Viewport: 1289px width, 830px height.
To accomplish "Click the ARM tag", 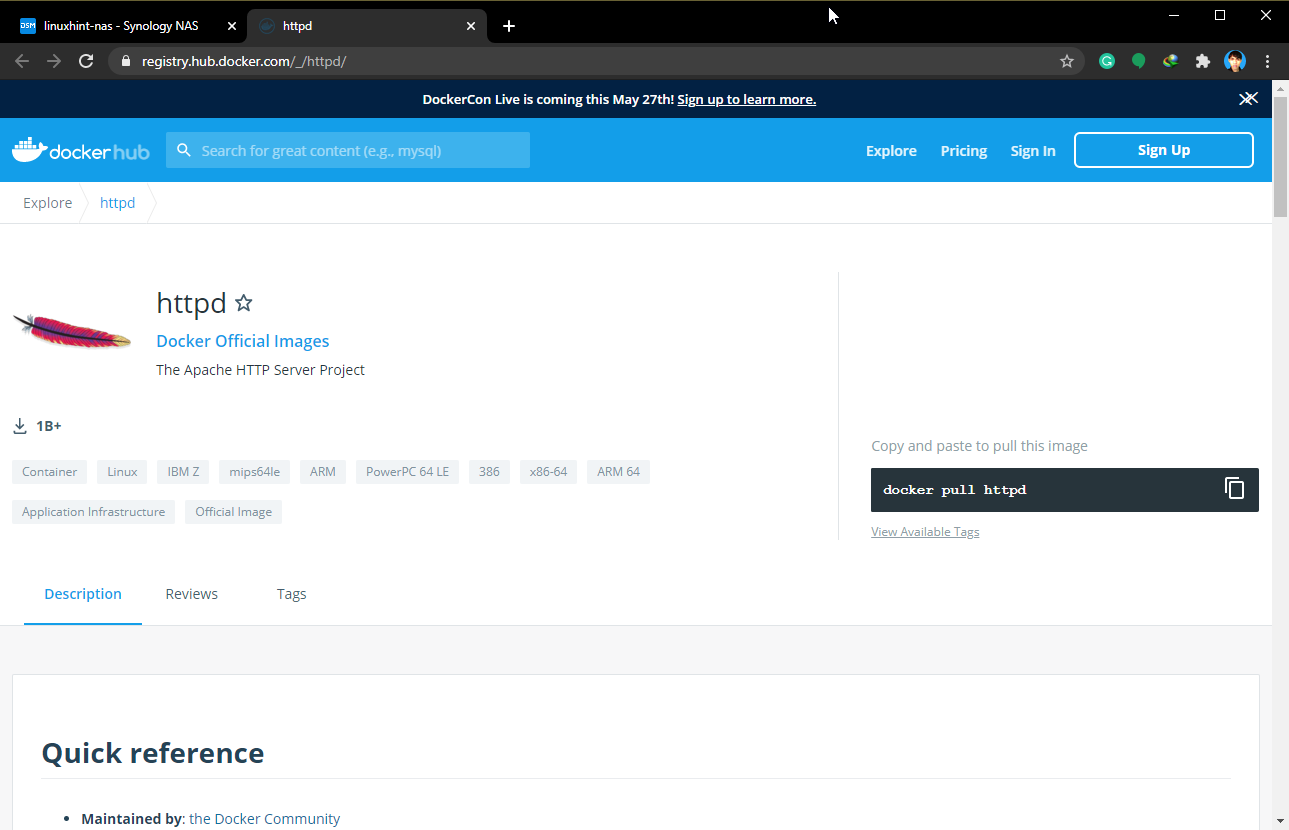I will 323,472.
